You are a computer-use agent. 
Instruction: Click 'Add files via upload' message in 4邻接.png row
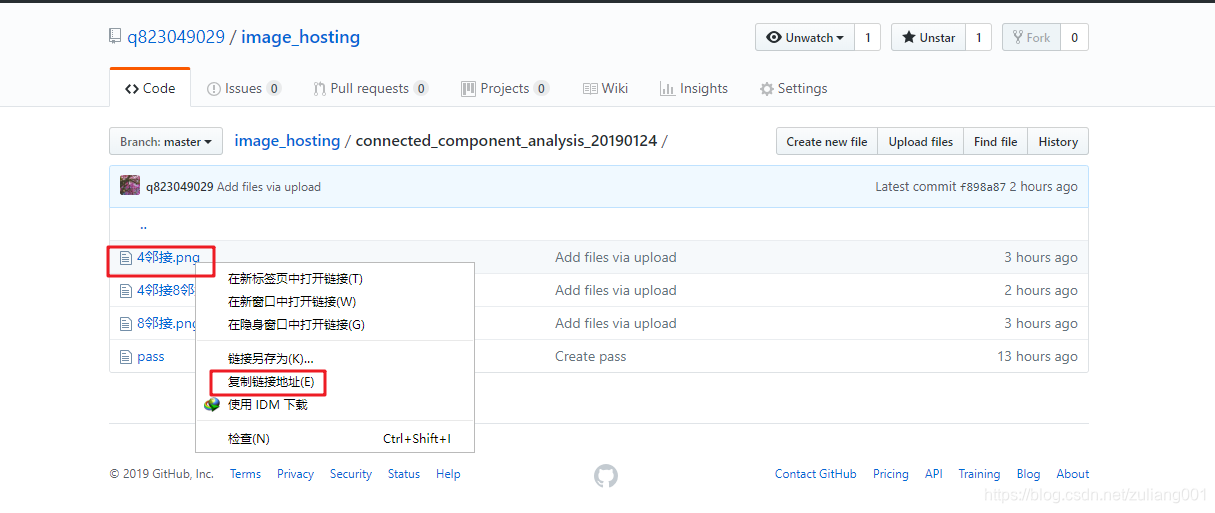click(616, 258)
